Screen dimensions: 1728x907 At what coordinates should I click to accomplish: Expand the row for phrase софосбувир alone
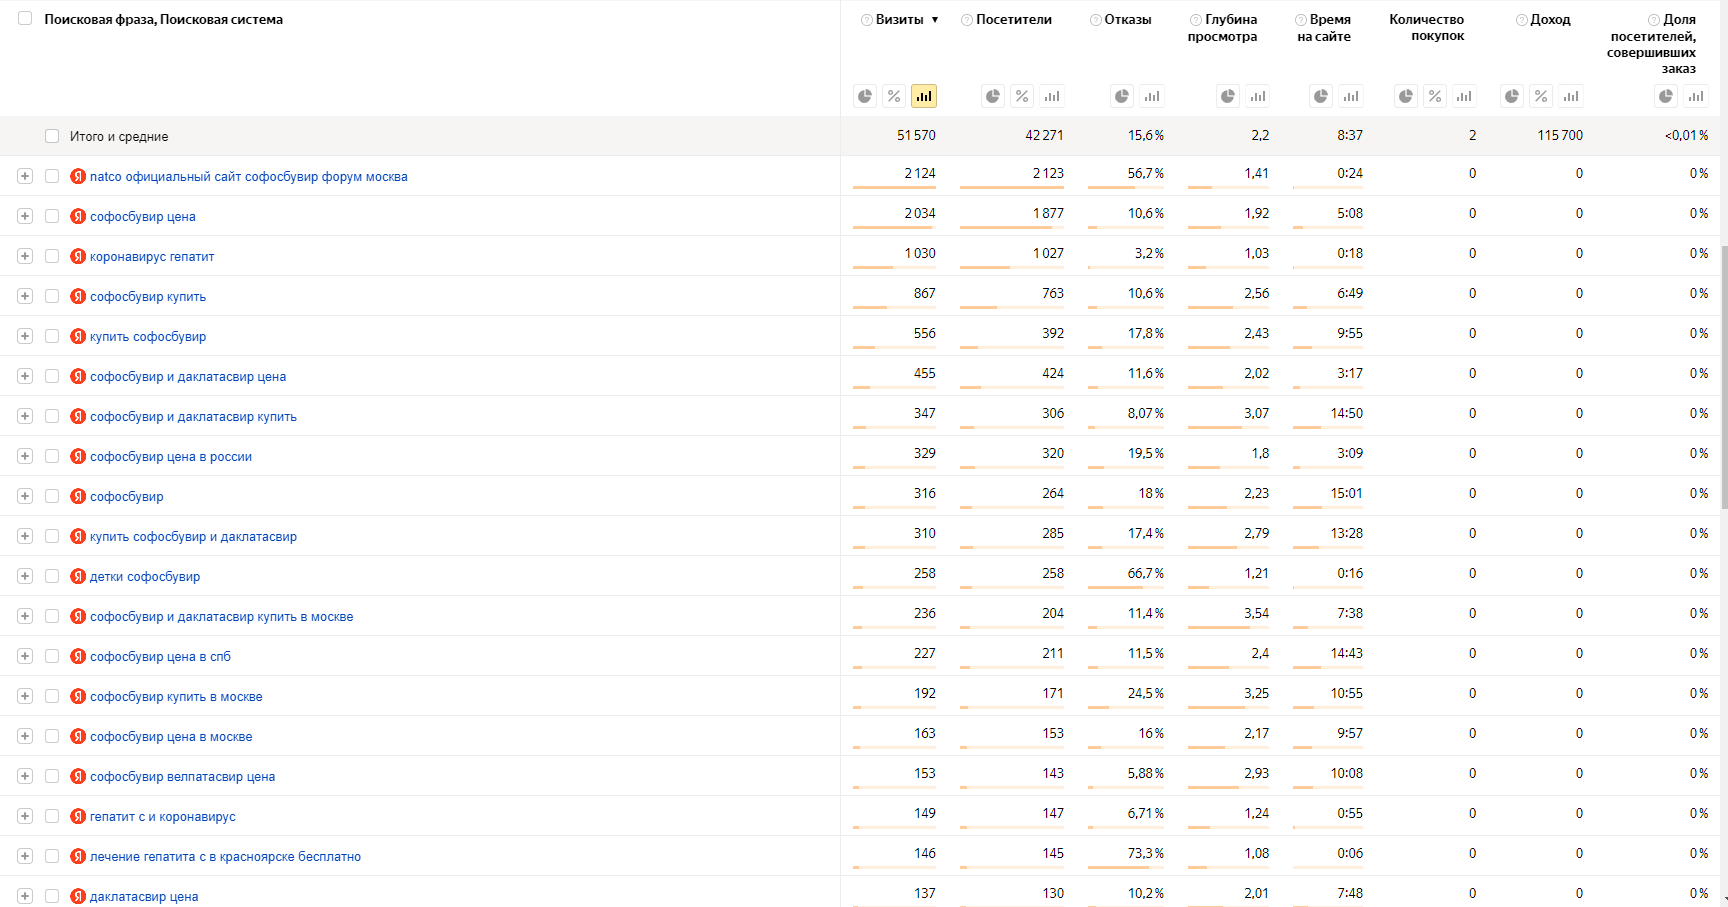click(x=25, y=496)
